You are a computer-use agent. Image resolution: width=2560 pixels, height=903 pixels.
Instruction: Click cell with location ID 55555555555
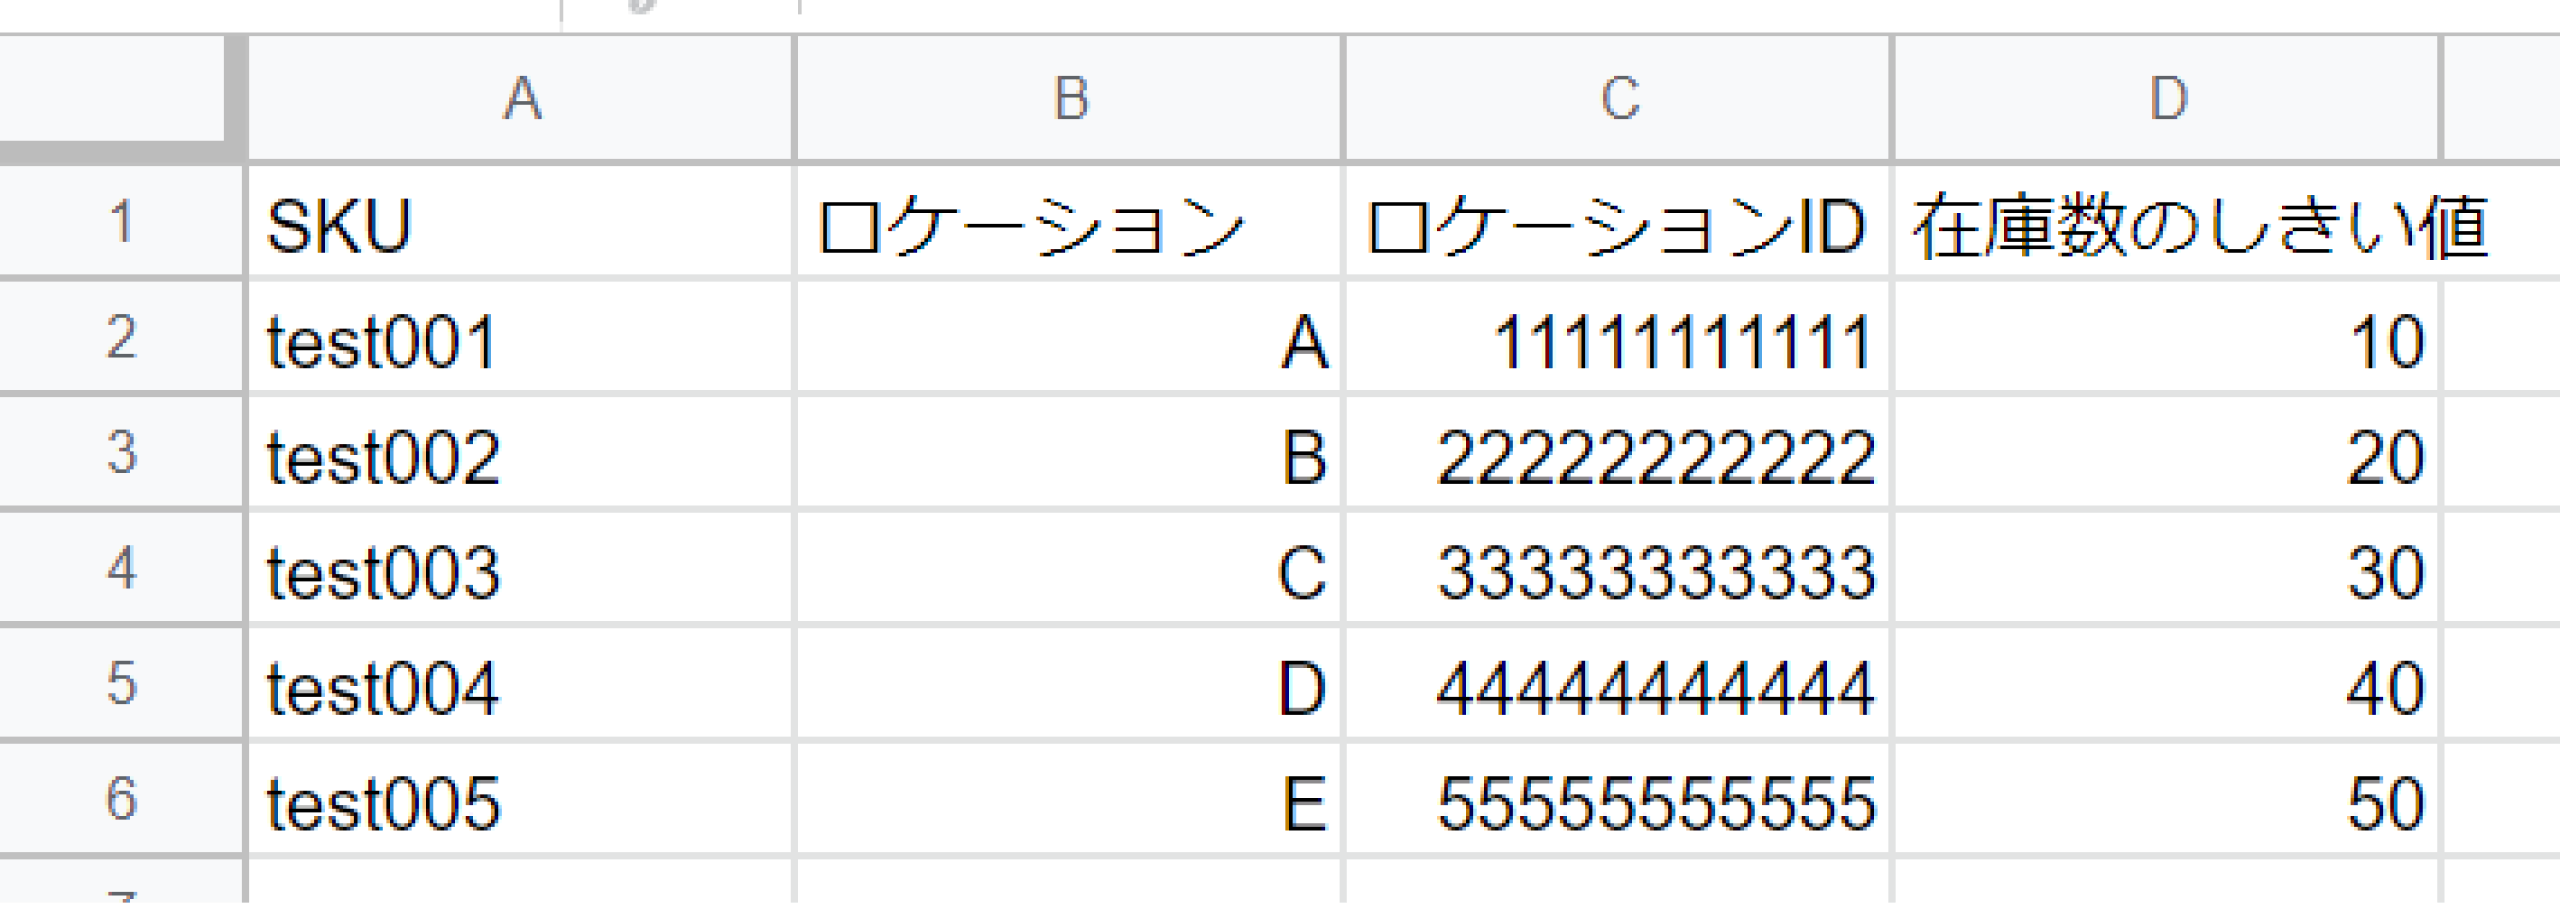tap(1618, 802)
